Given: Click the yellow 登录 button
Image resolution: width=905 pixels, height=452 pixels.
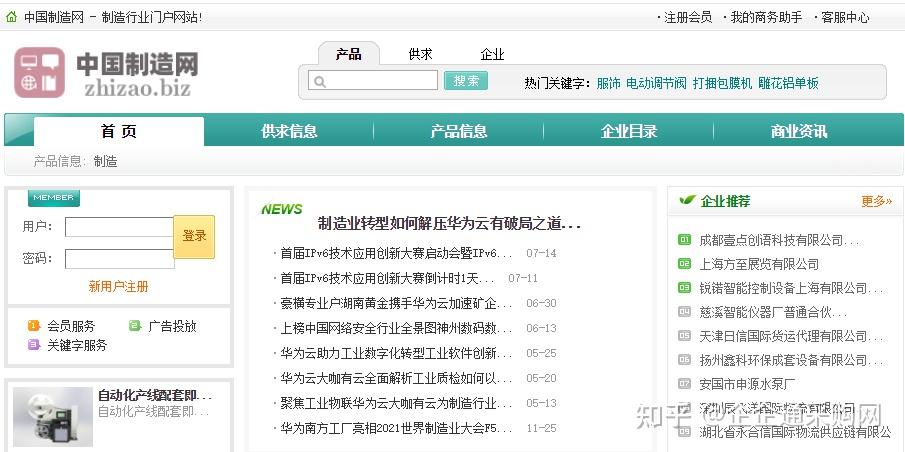Looking at the screenshot, I should pos(194,237).
